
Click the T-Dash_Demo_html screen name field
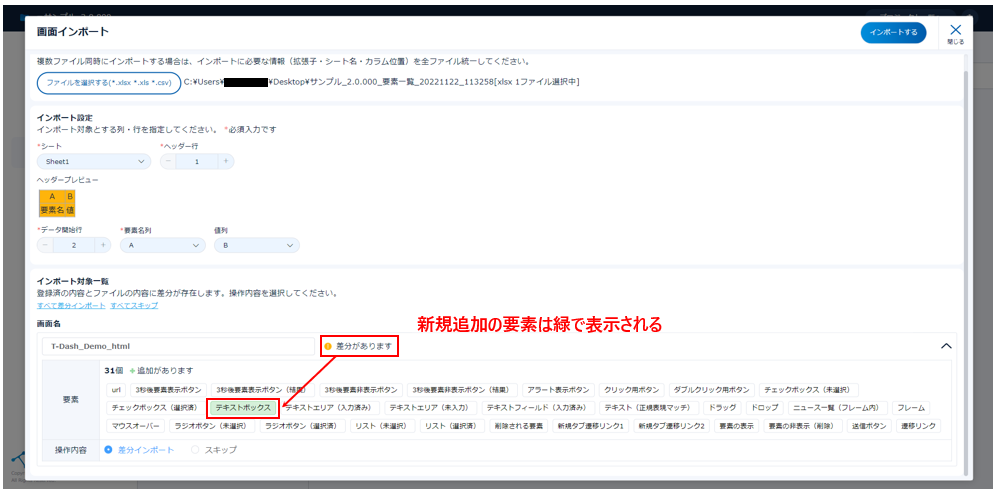178,346
